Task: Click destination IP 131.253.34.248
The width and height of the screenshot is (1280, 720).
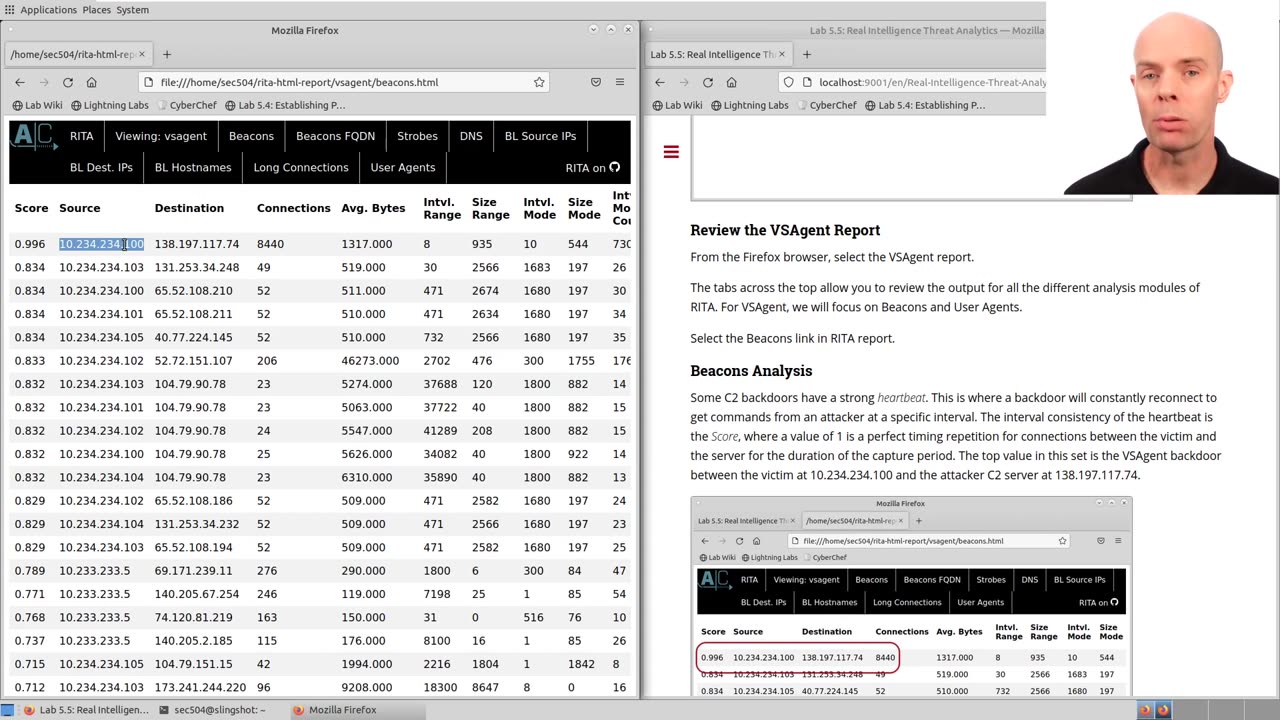Action: pos(197,267)
